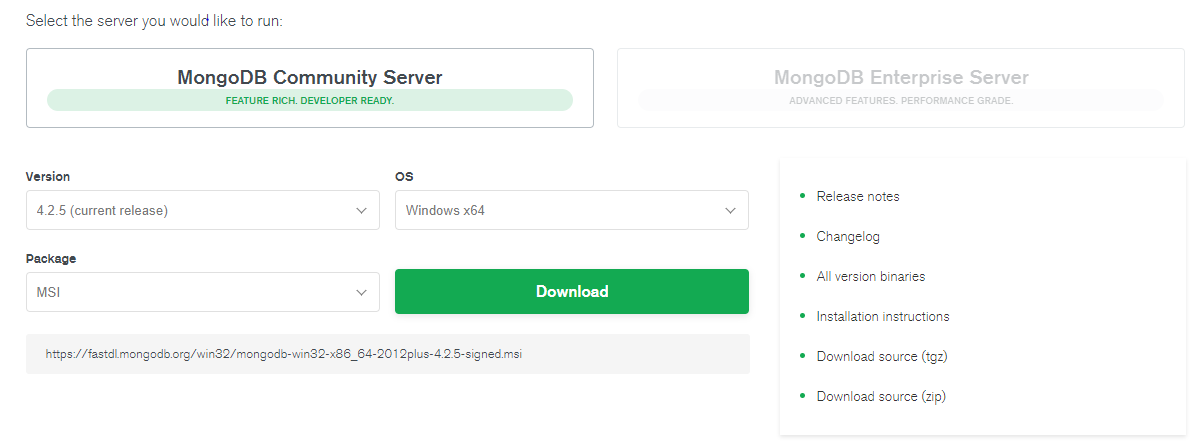Viewport: 1200px width, 446px height.
Task: Click the chevron in the OS dropdown
Action: pos(730,211)
